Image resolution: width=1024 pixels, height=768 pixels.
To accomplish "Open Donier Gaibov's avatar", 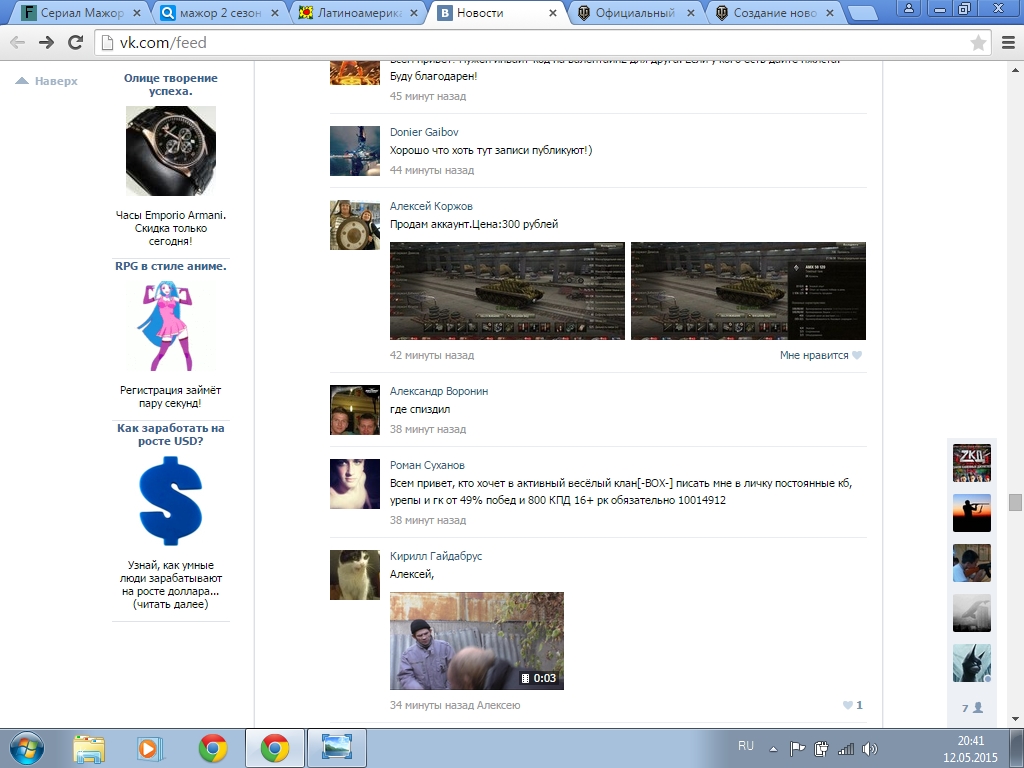I will [x=355, y=151].
